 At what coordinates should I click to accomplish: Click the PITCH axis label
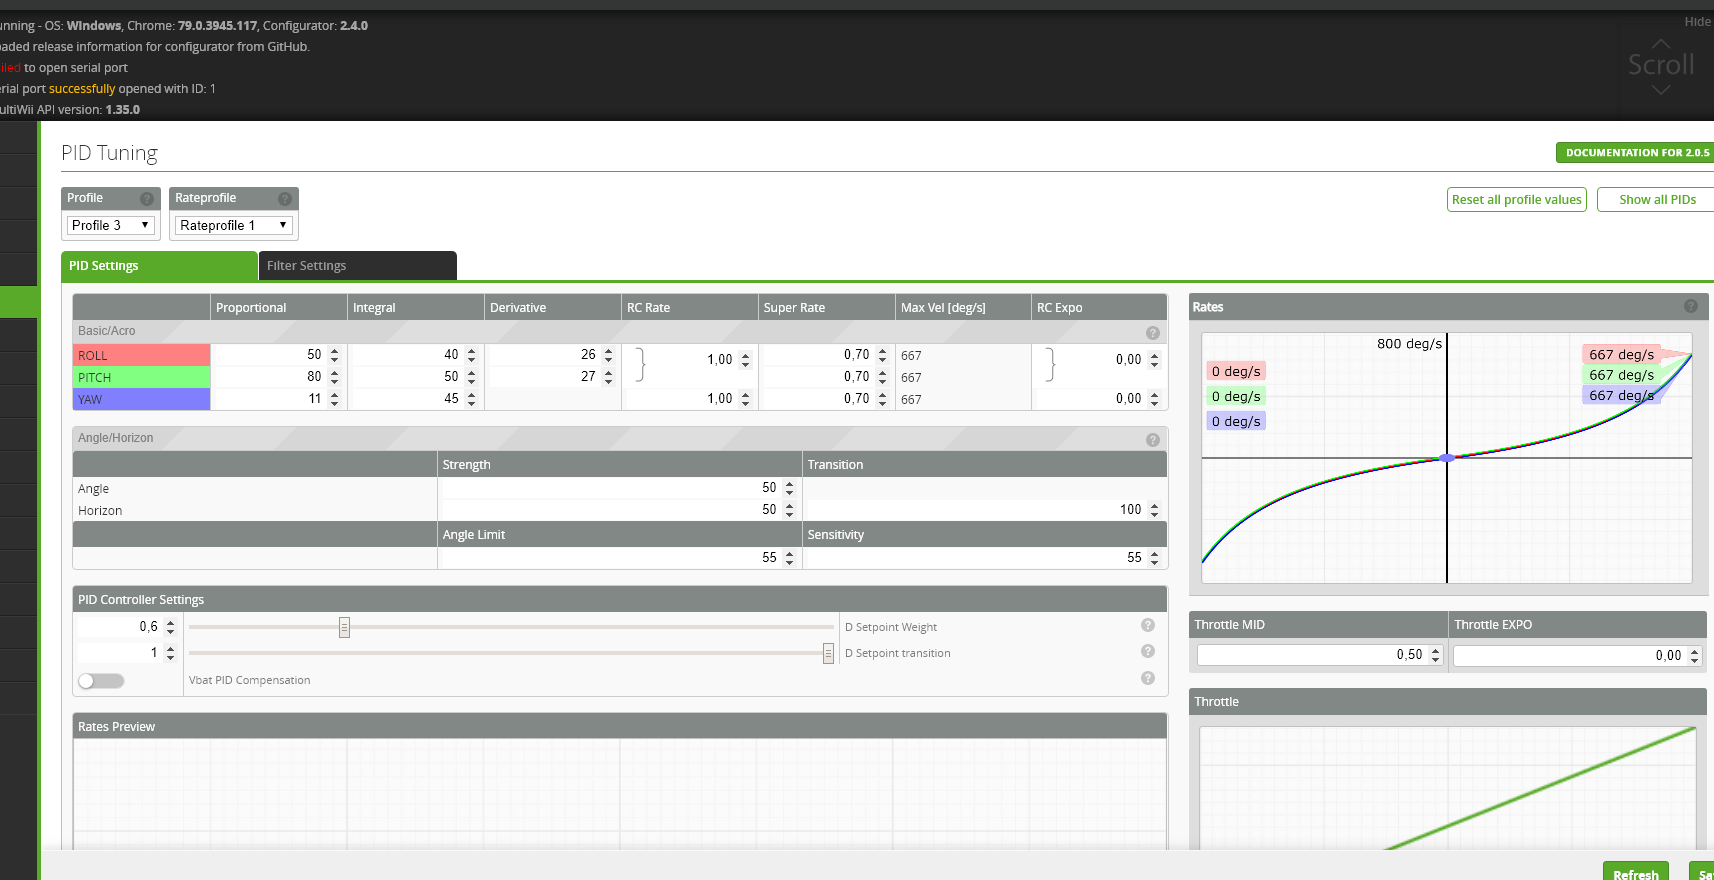pyautogui.click(x=141, y=377)
